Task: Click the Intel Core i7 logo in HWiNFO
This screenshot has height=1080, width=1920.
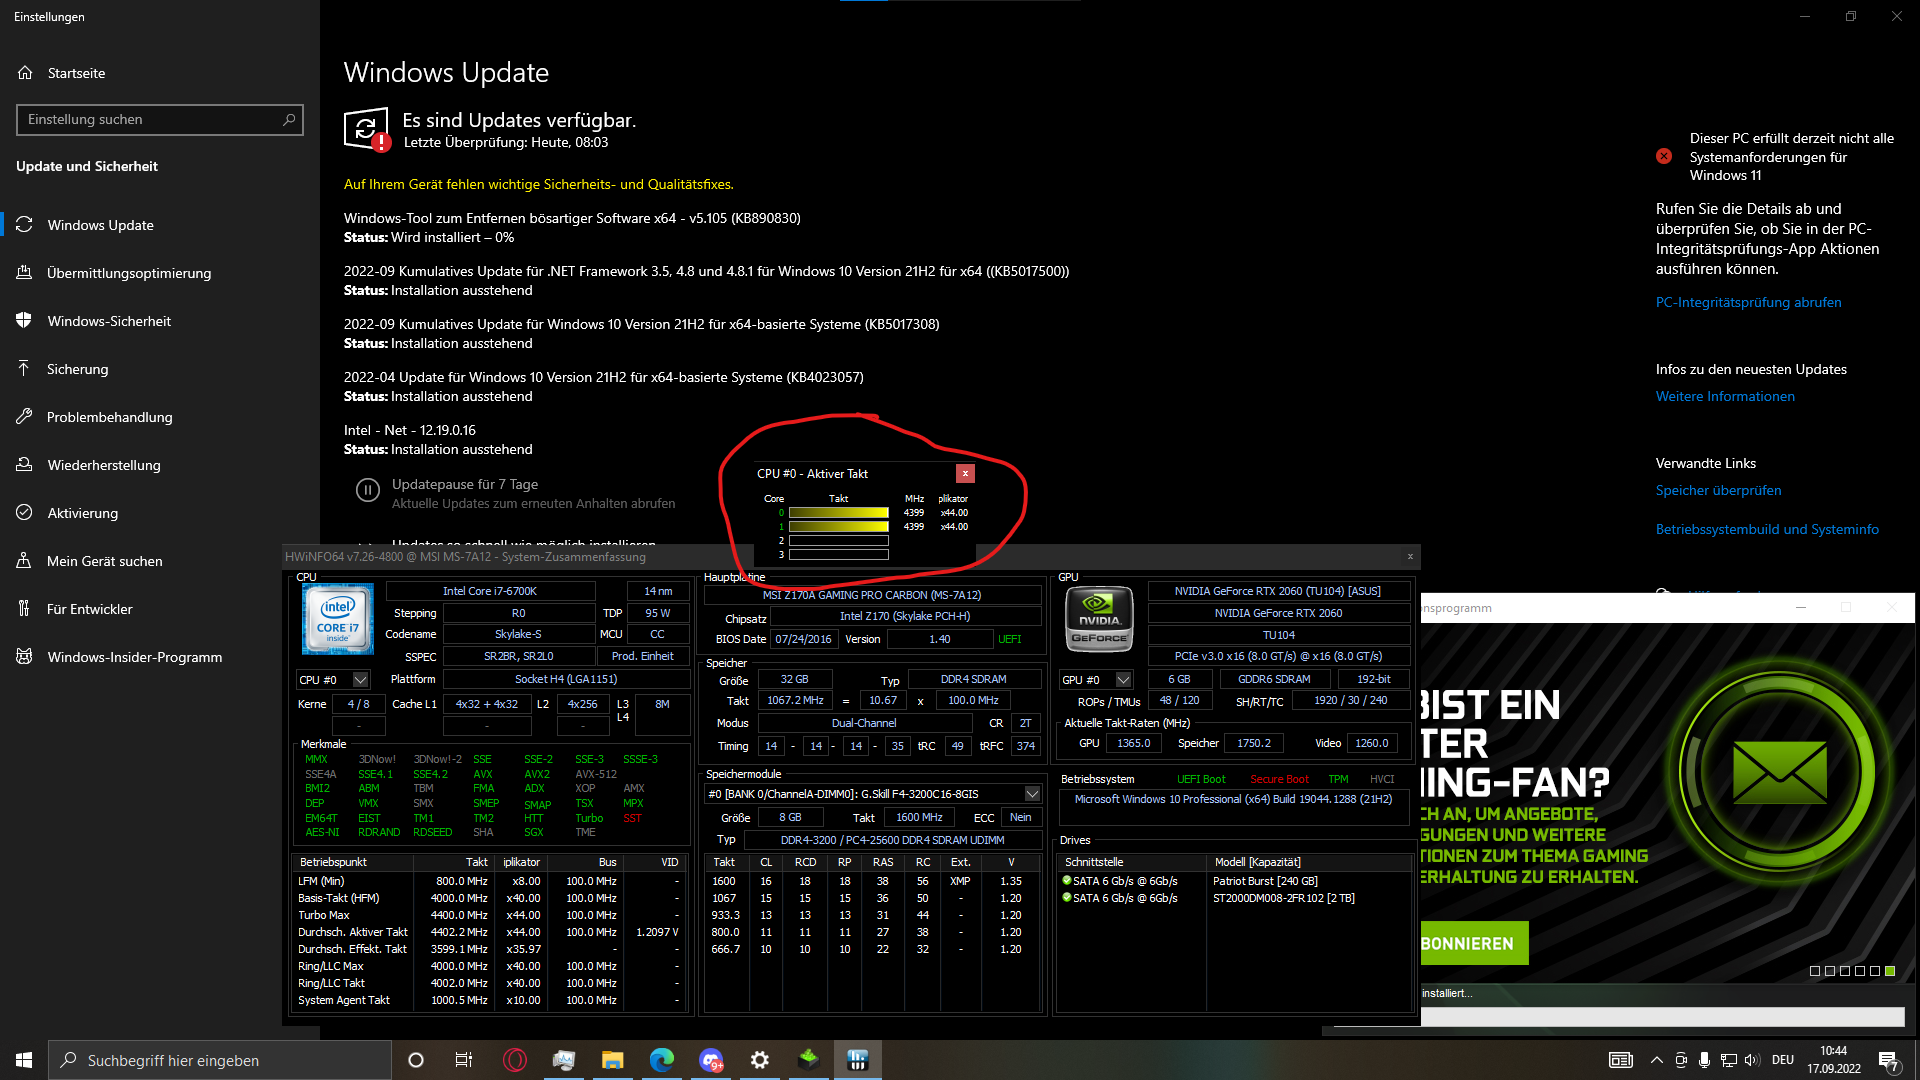Action: coord(338,619)
